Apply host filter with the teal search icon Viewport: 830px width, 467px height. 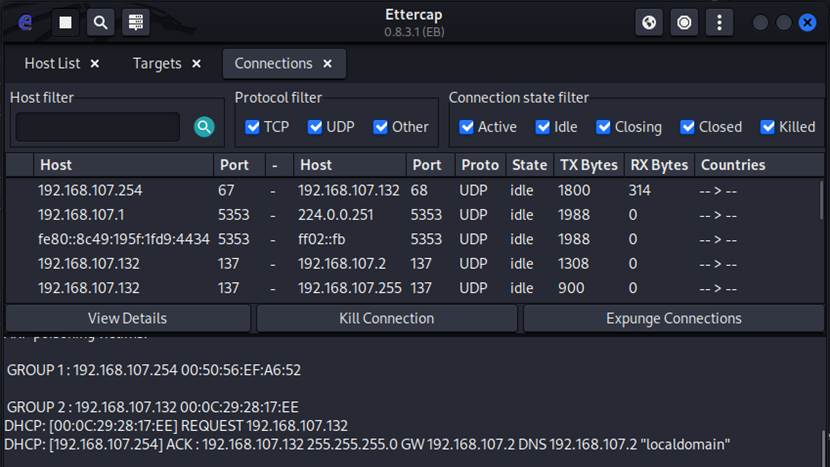(204, 127)
